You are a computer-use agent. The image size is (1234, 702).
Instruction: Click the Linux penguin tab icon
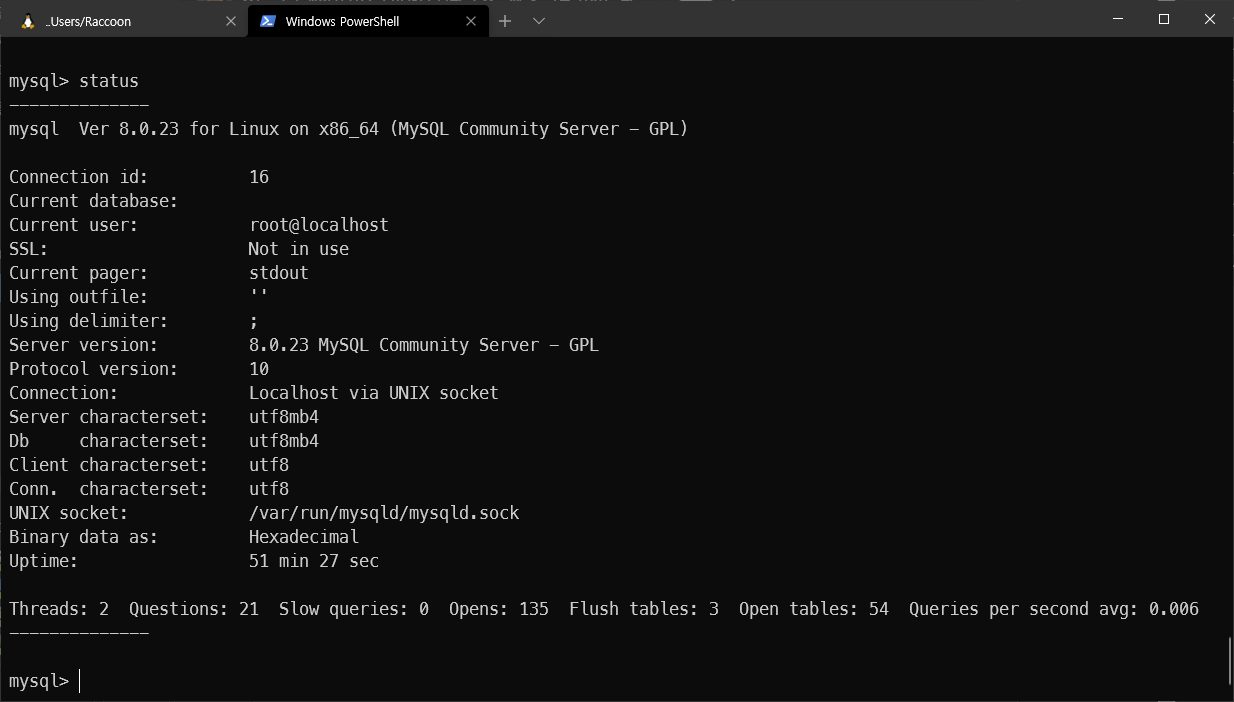pos(27,21)
